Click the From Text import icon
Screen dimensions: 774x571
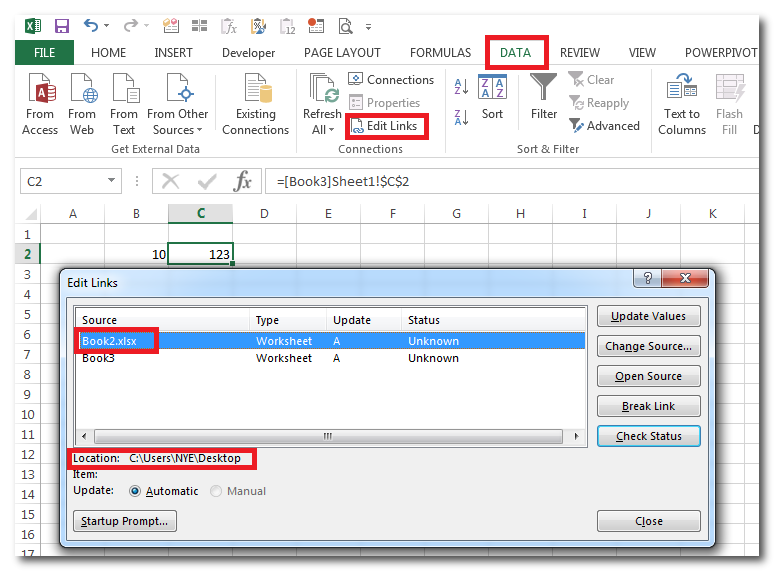tap(124, 92)
